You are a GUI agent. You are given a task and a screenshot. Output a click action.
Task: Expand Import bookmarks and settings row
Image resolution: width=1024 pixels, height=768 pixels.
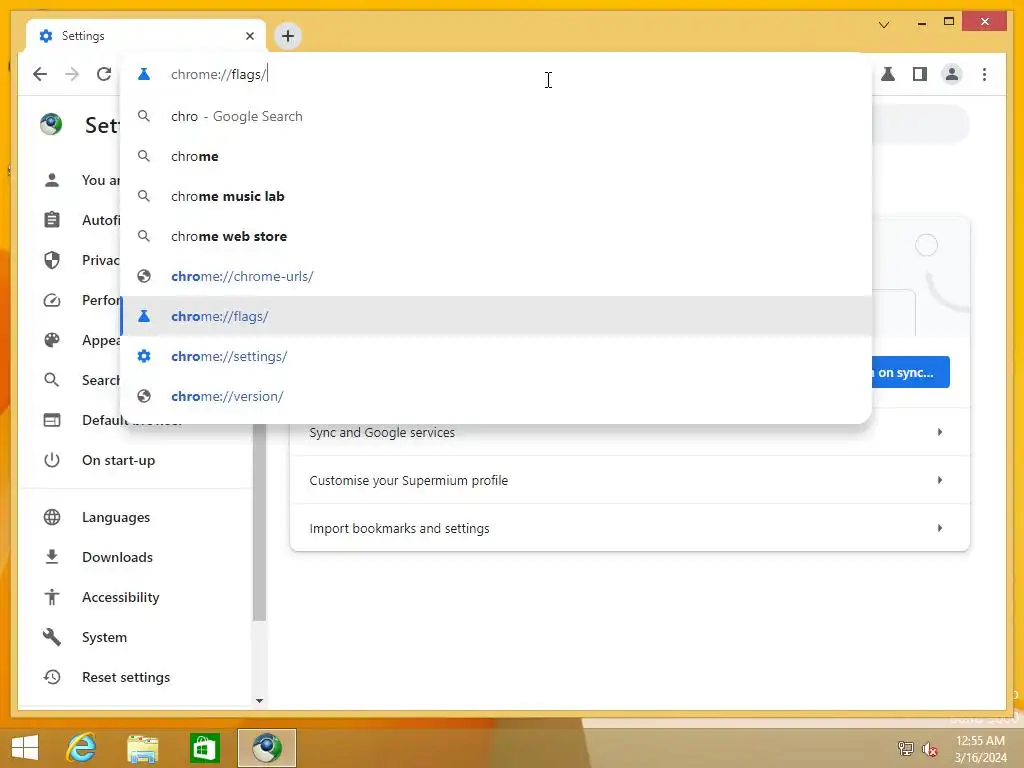pyautogui.click(x=630, y=528)
